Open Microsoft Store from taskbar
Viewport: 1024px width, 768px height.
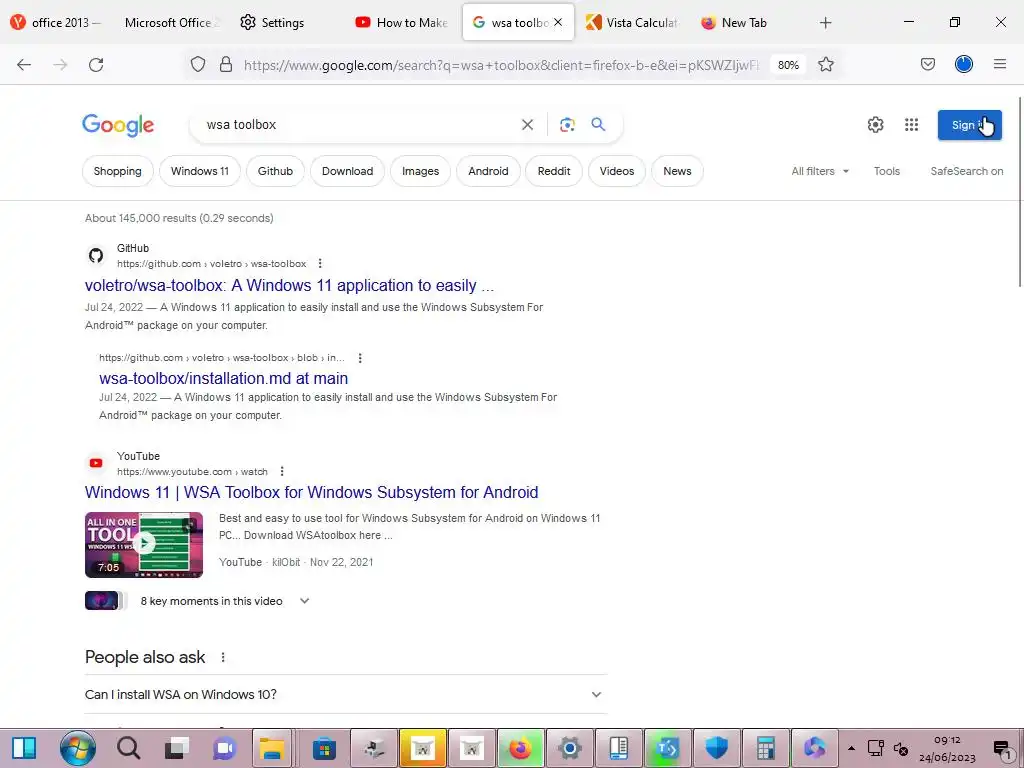(x=324, y=748)
